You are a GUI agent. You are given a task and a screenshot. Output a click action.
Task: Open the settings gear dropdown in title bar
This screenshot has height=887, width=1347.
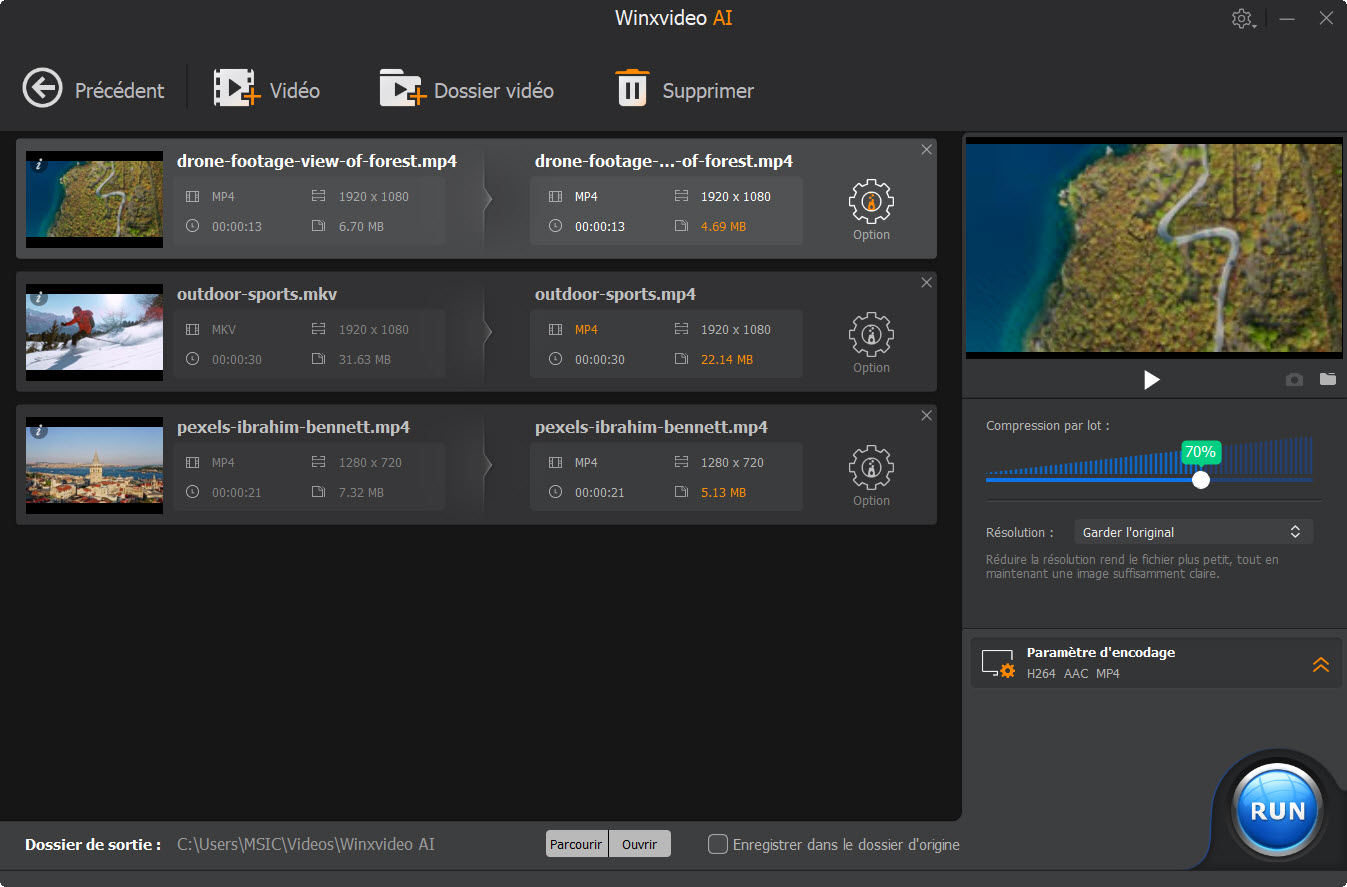(1243, 19)
